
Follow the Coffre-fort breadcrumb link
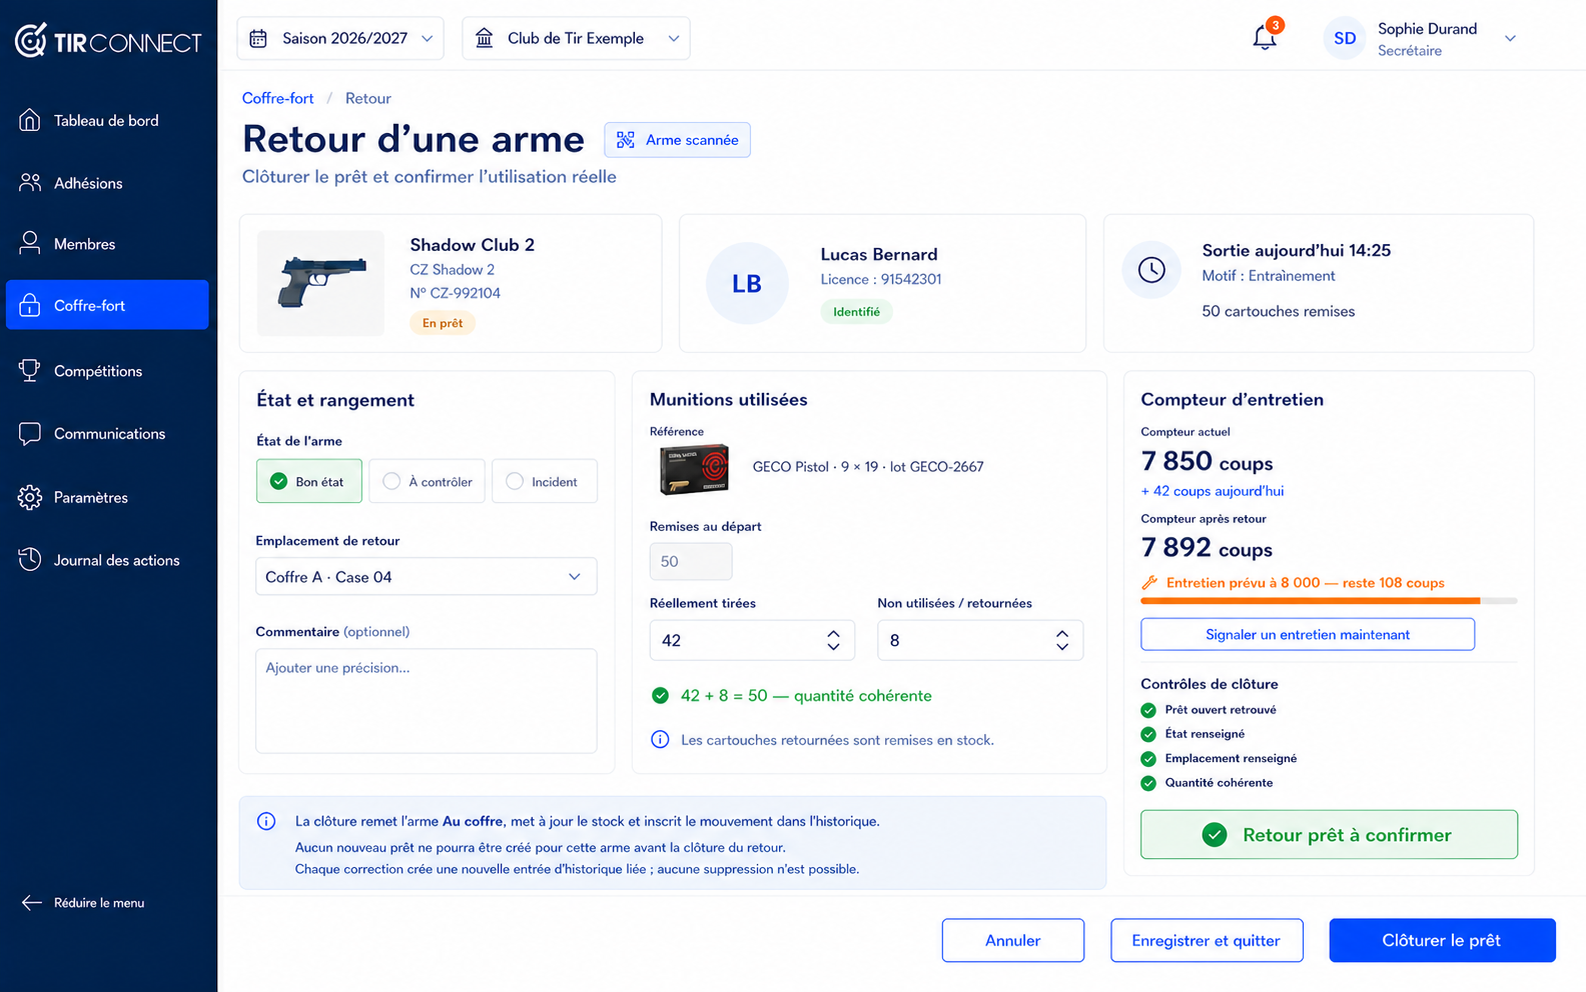(x=278, y=98)
